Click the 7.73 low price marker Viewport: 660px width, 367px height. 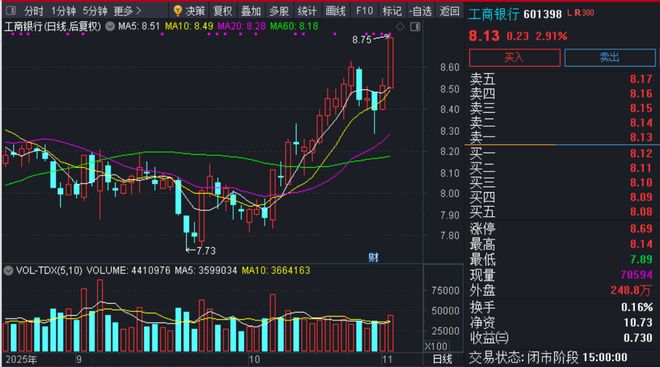(x=206, y=251)
